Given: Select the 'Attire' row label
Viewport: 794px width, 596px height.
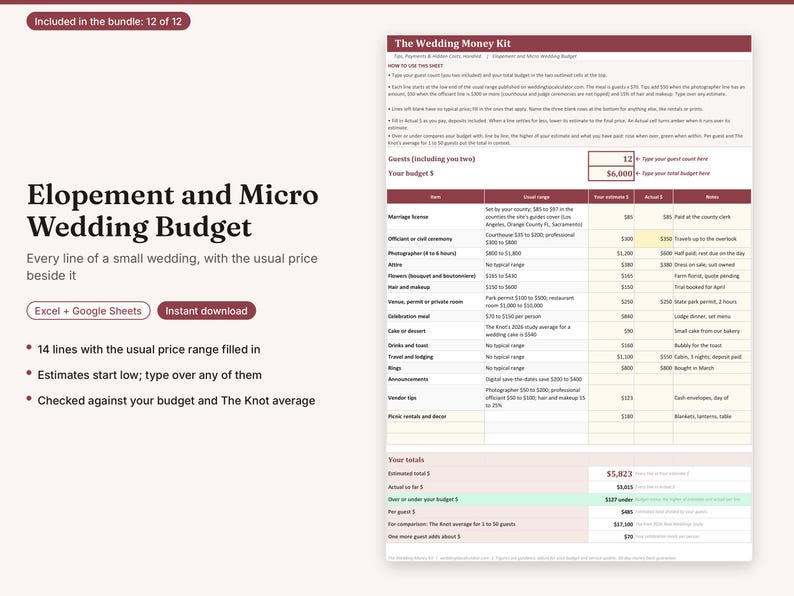Looking at the screenshot, I should click(395, 265).
